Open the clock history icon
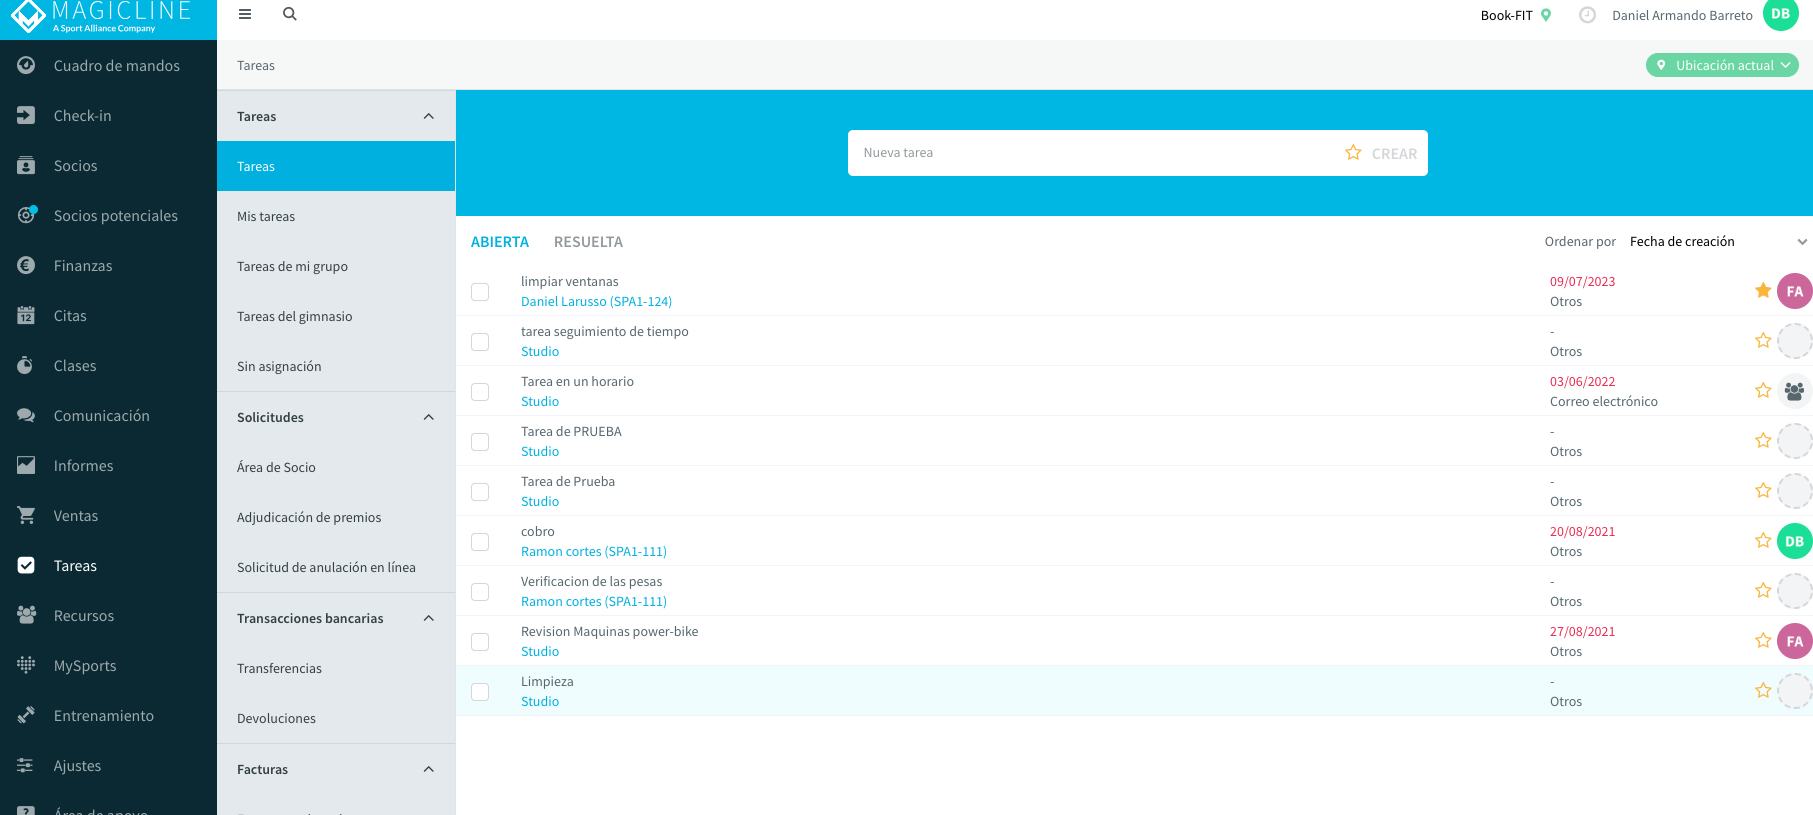Screen dimensions: 1813x815 [1587, 15]
